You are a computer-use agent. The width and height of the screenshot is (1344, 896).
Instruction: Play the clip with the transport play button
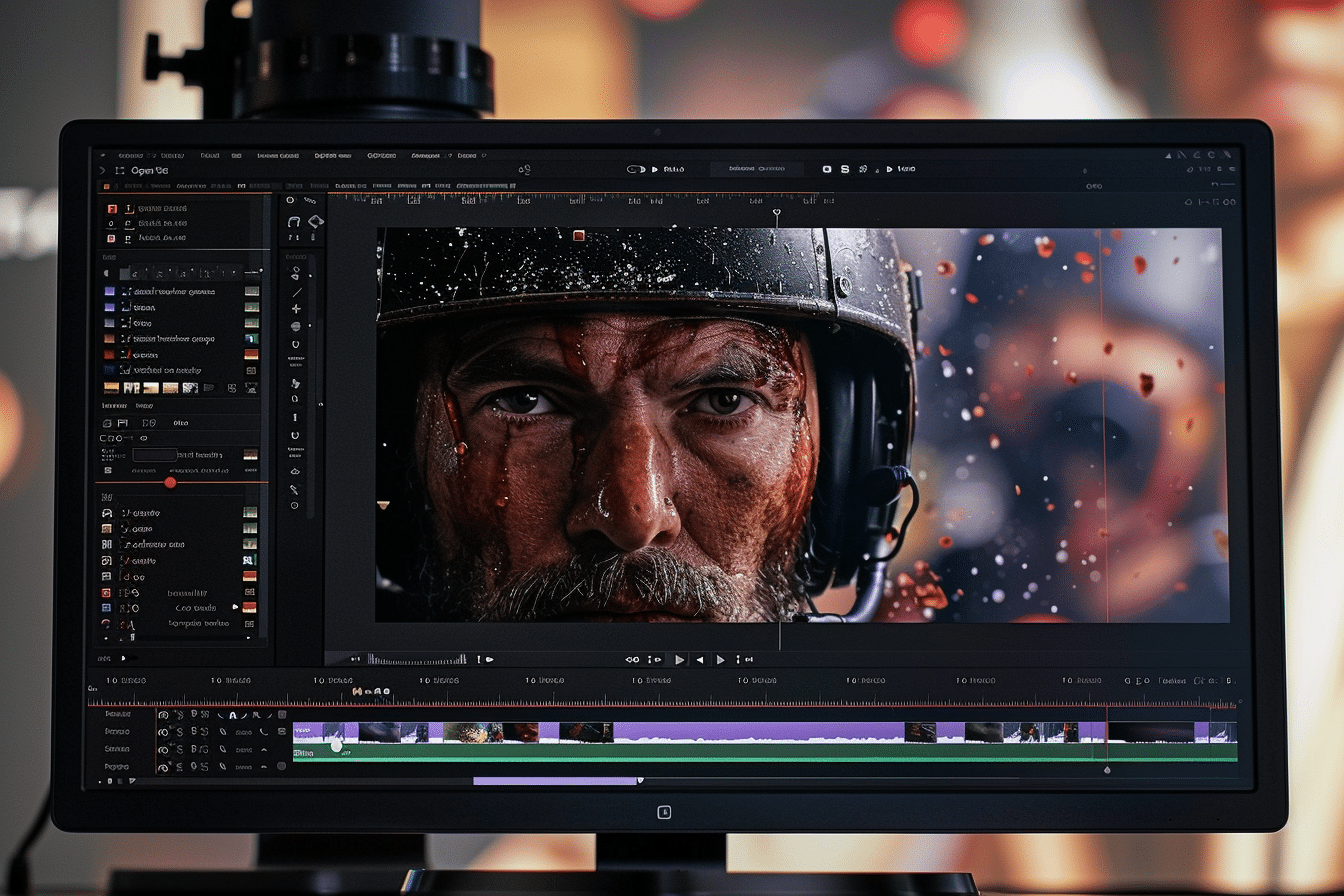tap(680, 660)
